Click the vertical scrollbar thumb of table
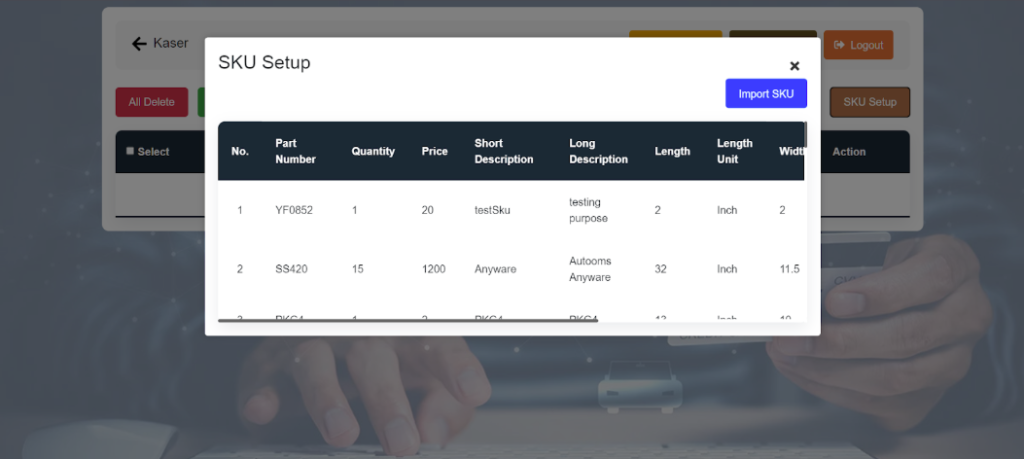Viewport: 1024px width, 459px height. [806, 134]
